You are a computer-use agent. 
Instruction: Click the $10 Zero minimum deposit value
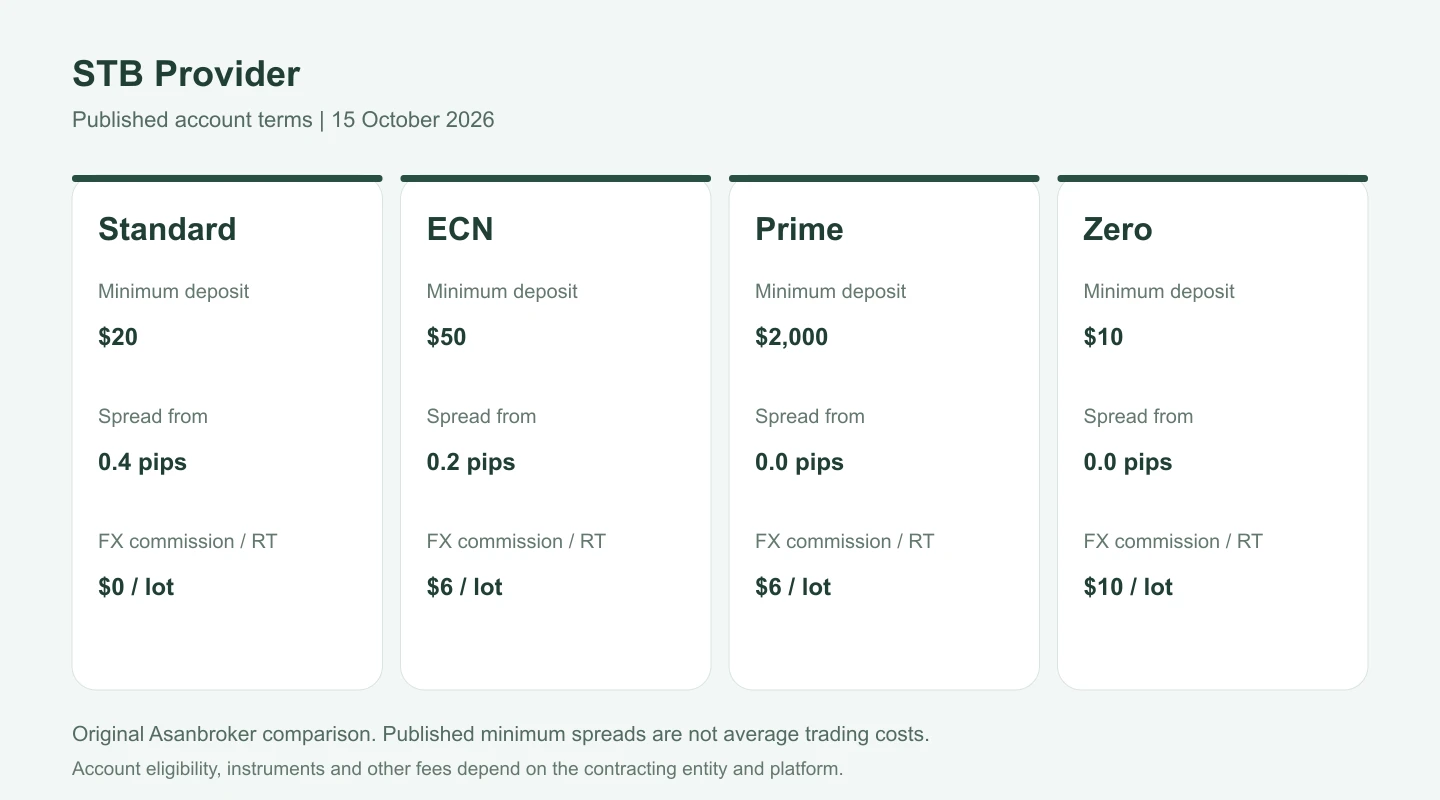pyautogui.click(x=1103, y=337)
